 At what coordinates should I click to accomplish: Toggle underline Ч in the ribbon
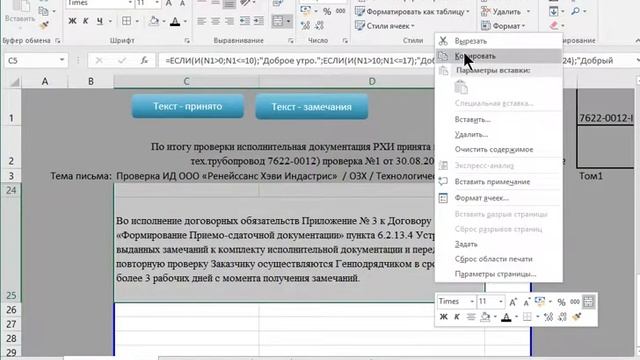[x=100, y=21]
